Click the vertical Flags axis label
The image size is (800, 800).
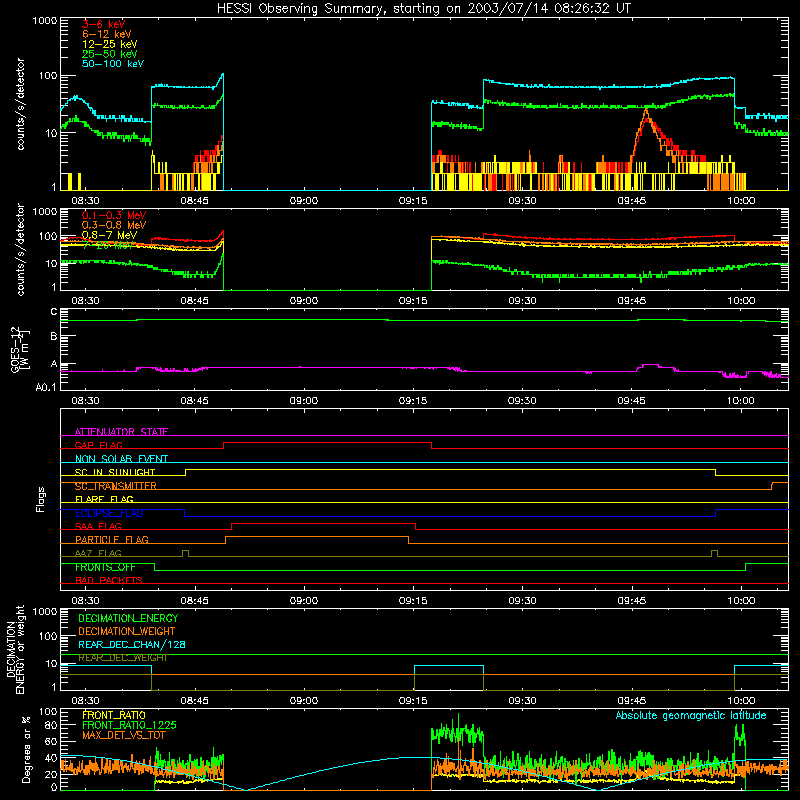[40, 499]
